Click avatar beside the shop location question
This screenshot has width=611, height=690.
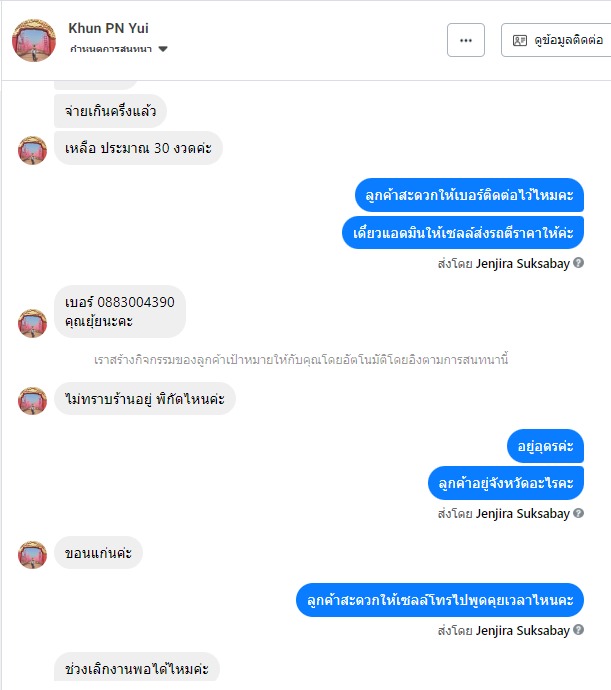pyautogui.click(x=32, y=401)
